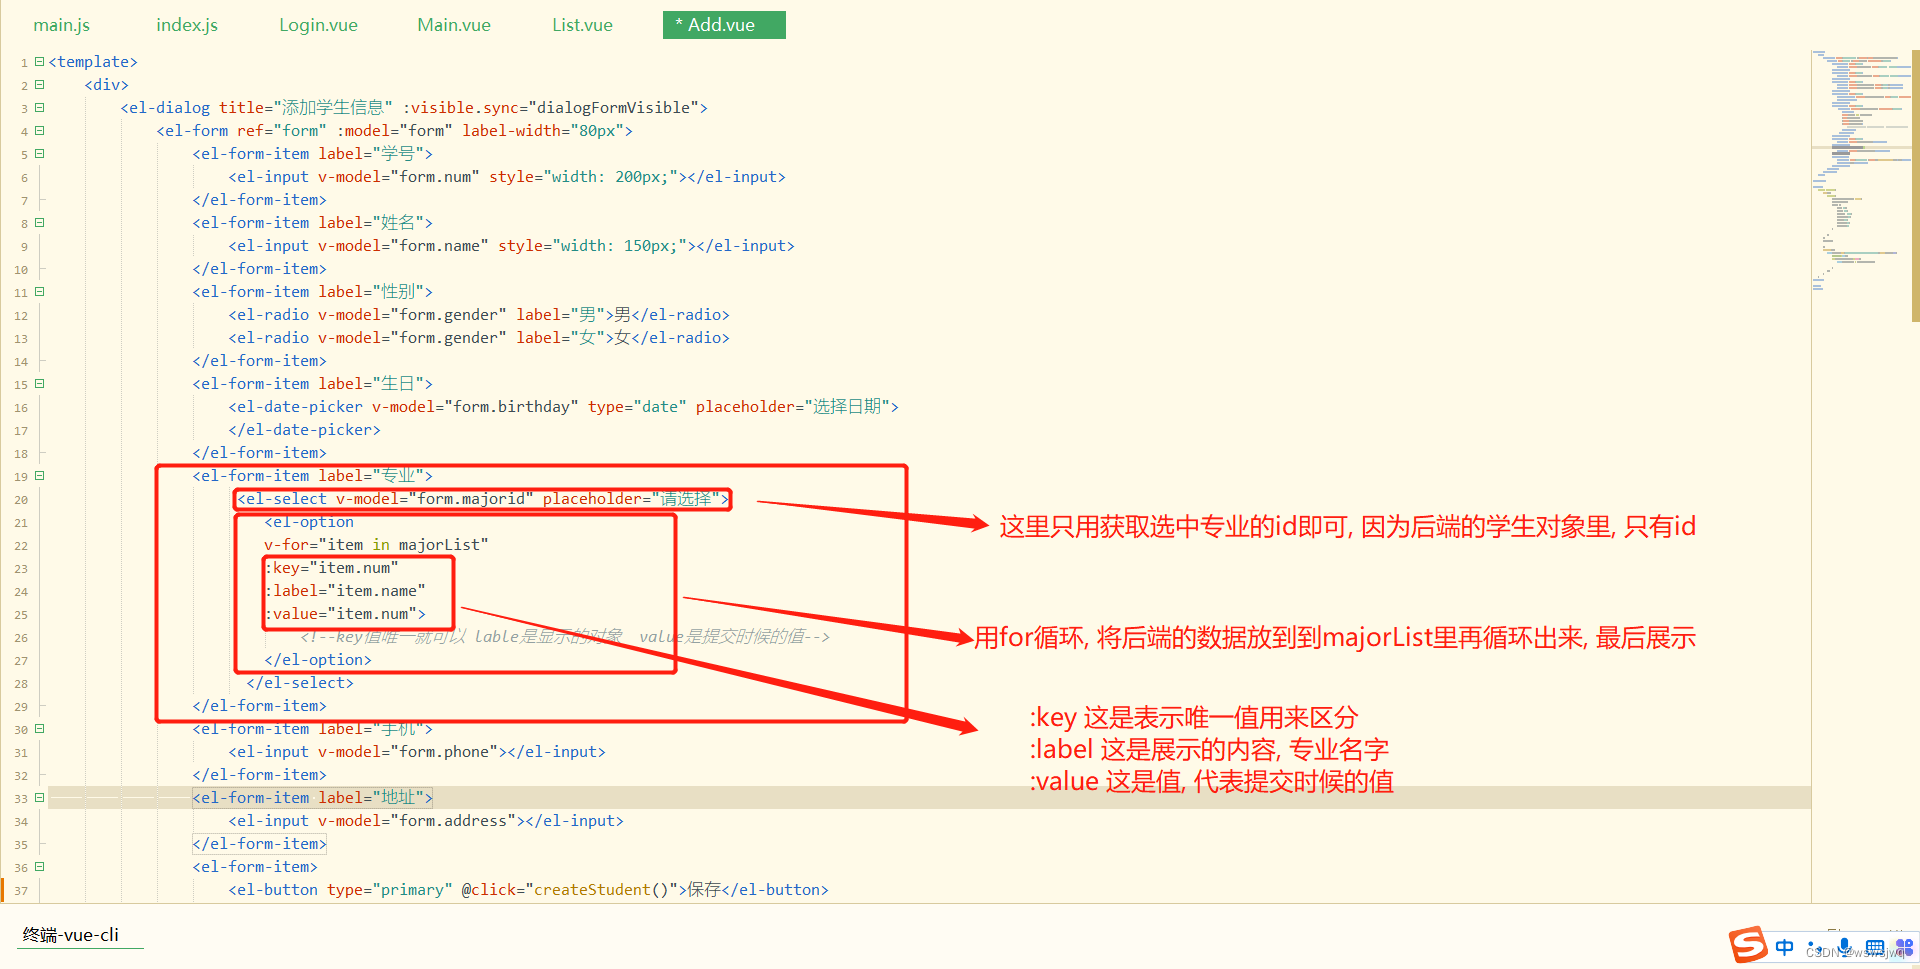Screen dimensions: 1920x969
Task: Open the 终端-vue-cli terminal tab
Action: coord(71,935)
